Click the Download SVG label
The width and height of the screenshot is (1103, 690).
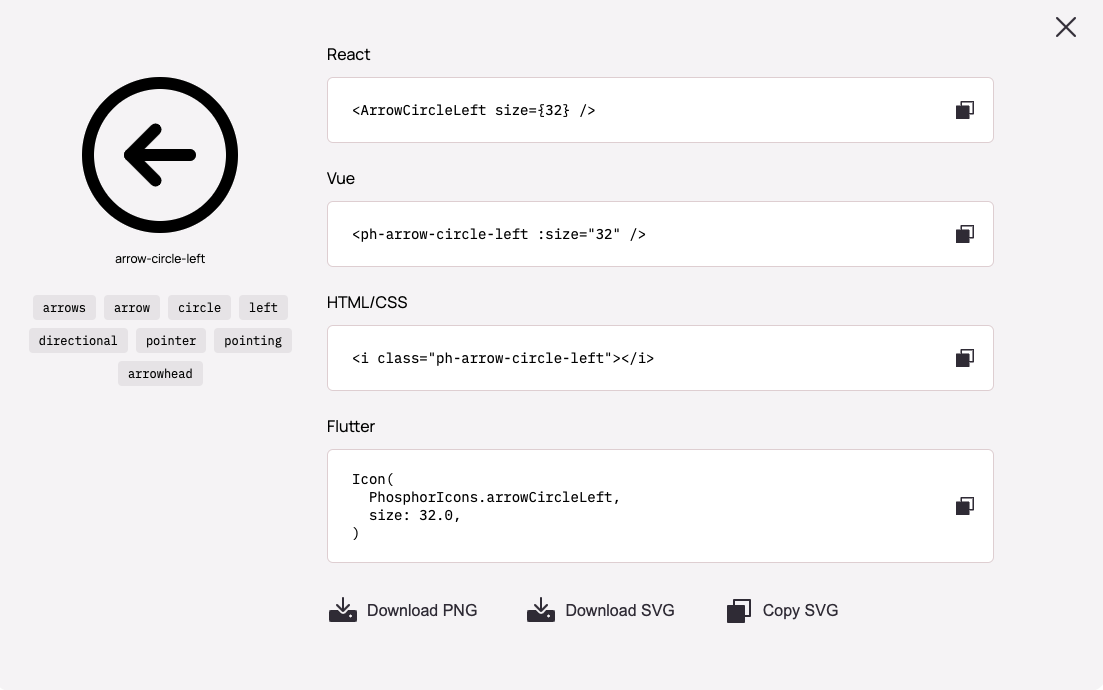pyautogui.click(x=620, y=610)
